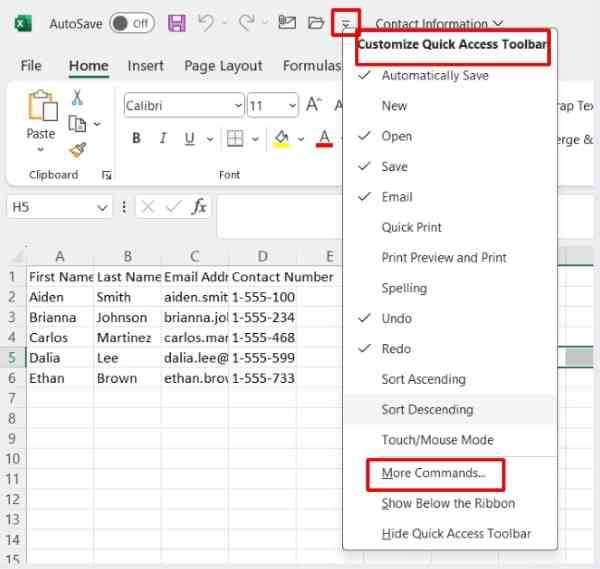
Task: Choose Sort Ascending menu entry
Action: tap(450, 379)
